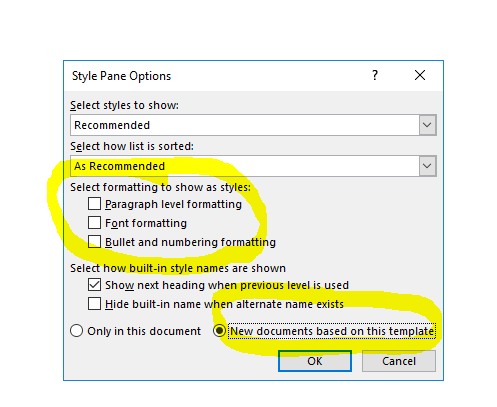497x407 pixels.
Task: Click the question mark help icon
Action: 375,75
